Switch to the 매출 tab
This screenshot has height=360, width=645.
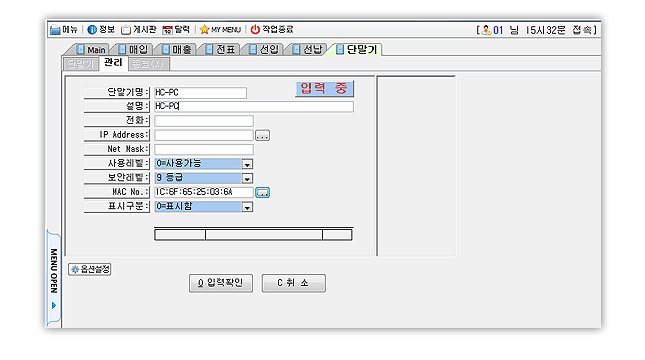pyautogui.click(x=176, y=50)
